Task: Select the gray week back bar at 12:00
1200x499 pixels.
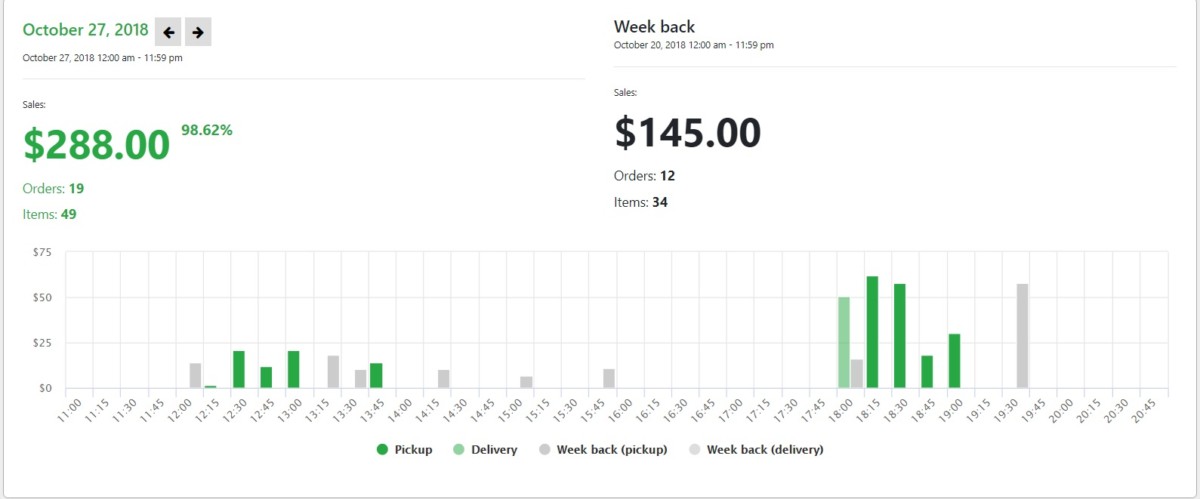Action: tap(196, 375)
